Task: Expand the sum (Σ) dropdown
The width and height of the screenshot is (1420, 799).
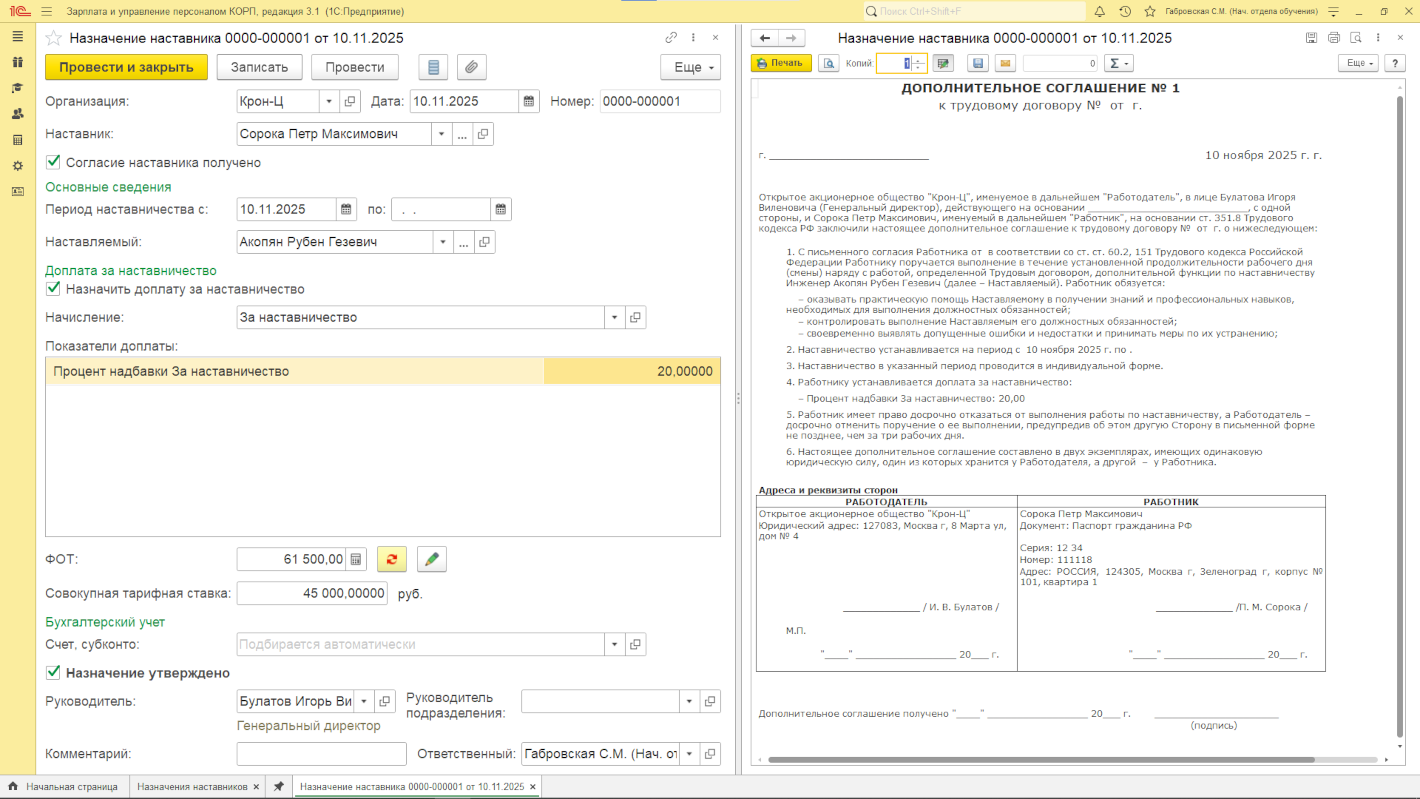Action: 1119,63
